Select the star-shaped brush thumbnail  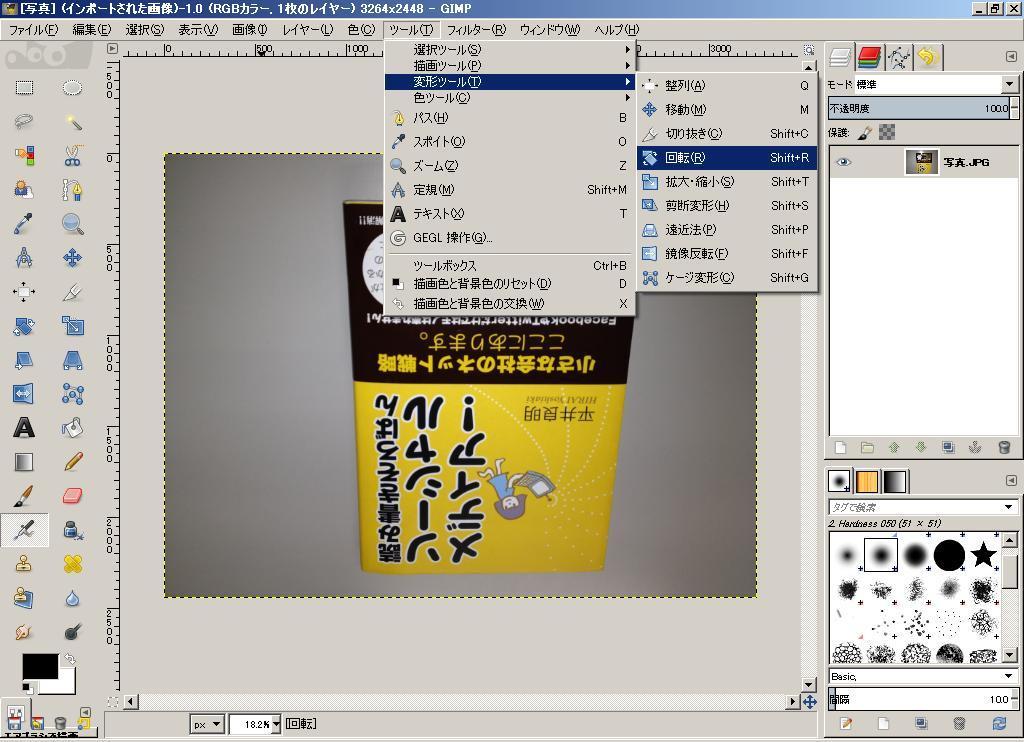tap(983, 554)
